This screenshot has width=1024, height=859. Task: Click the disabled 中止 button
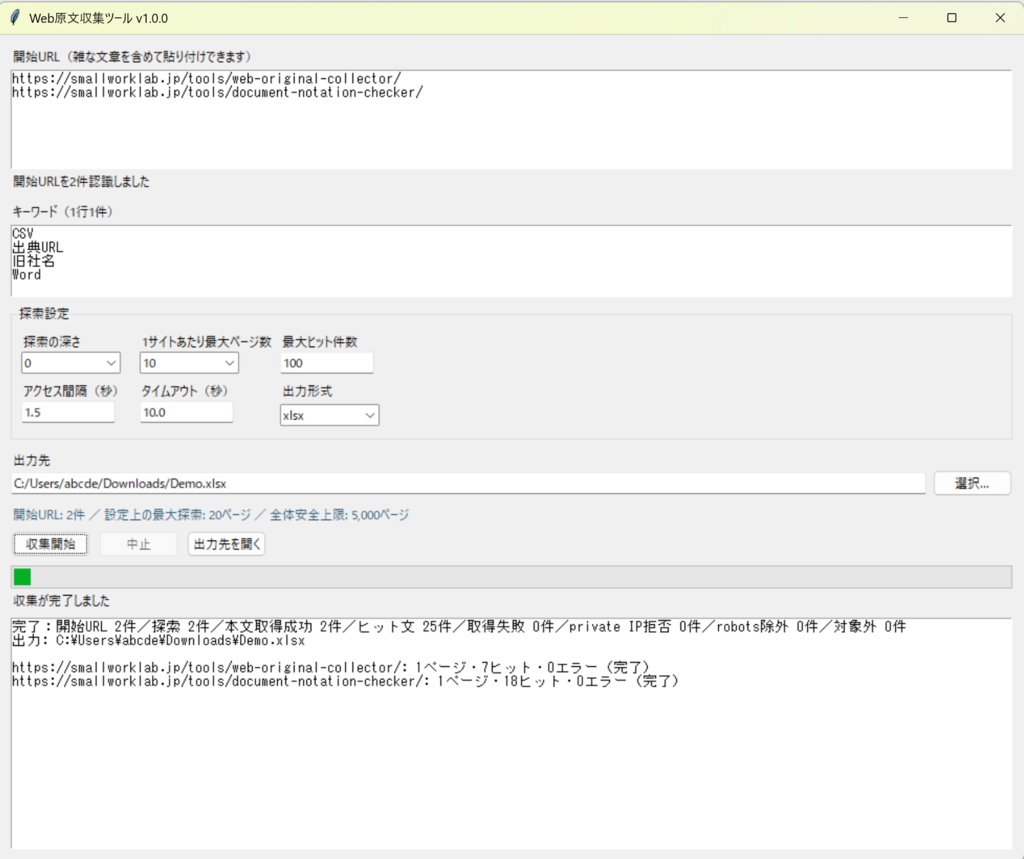coord(138,543)
